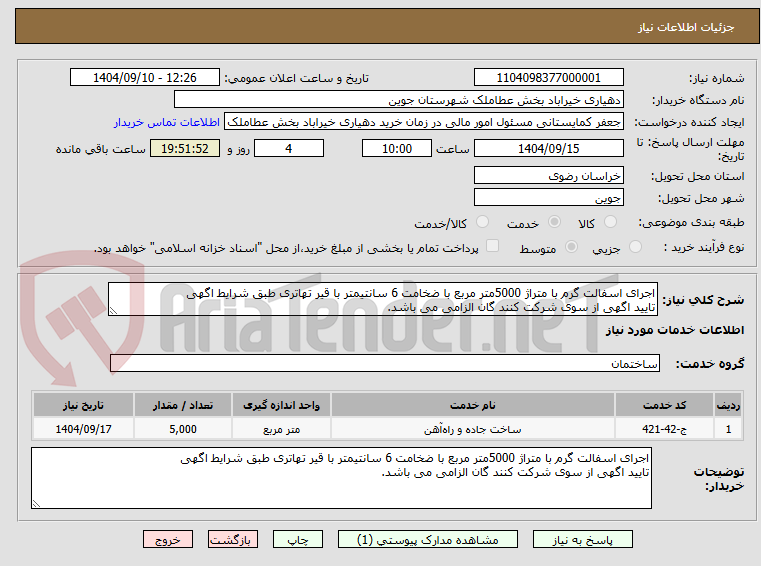The image size is (761, 566).
Task: Click the شماره نیاز field 1104098377000001
Action: coord(548,78)
